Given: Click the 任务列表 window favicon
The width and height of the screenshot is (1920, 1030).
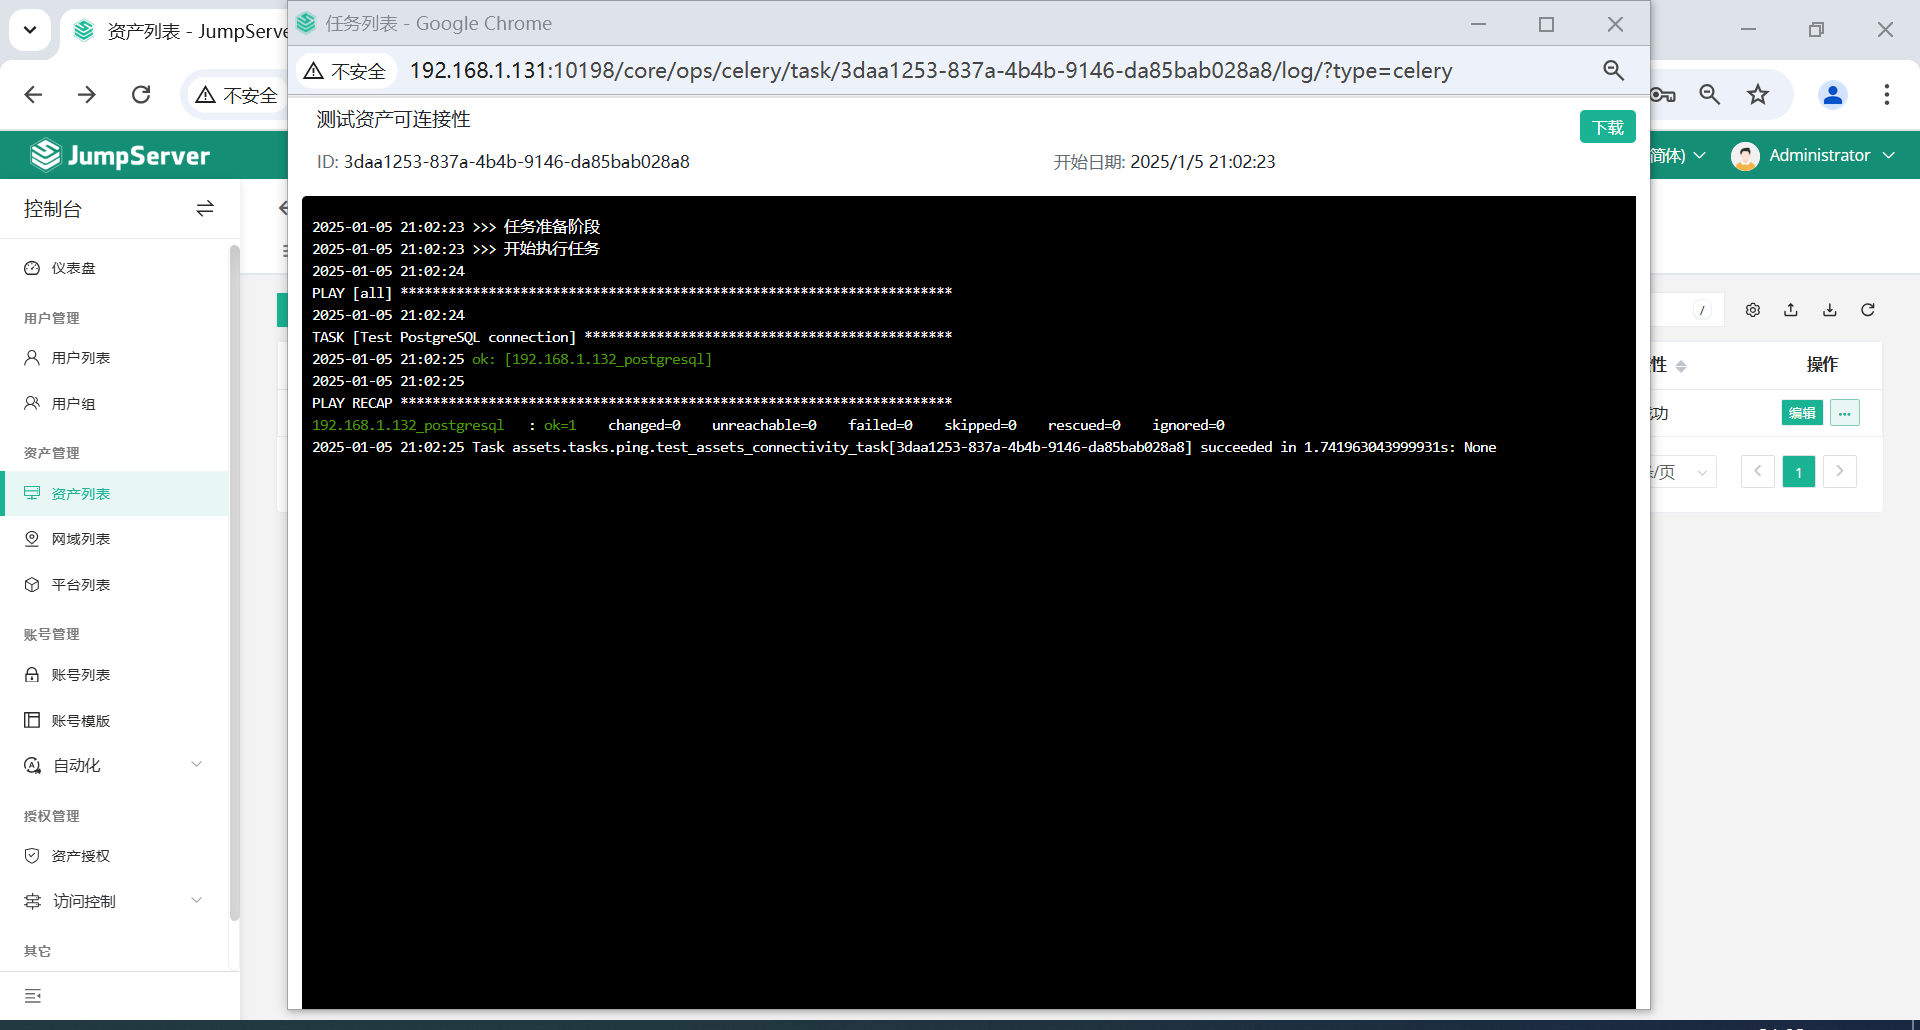Looking at the screenshot, I should point(306,23).
